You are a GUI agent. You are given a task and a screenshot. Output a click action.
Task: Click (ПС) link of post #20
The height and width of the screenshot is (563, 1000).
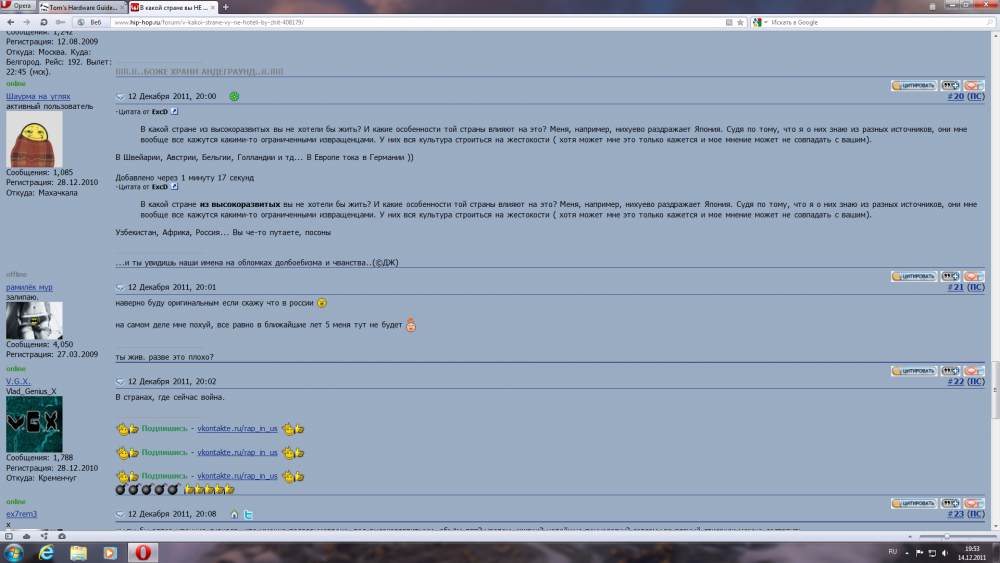click(976, 96)
